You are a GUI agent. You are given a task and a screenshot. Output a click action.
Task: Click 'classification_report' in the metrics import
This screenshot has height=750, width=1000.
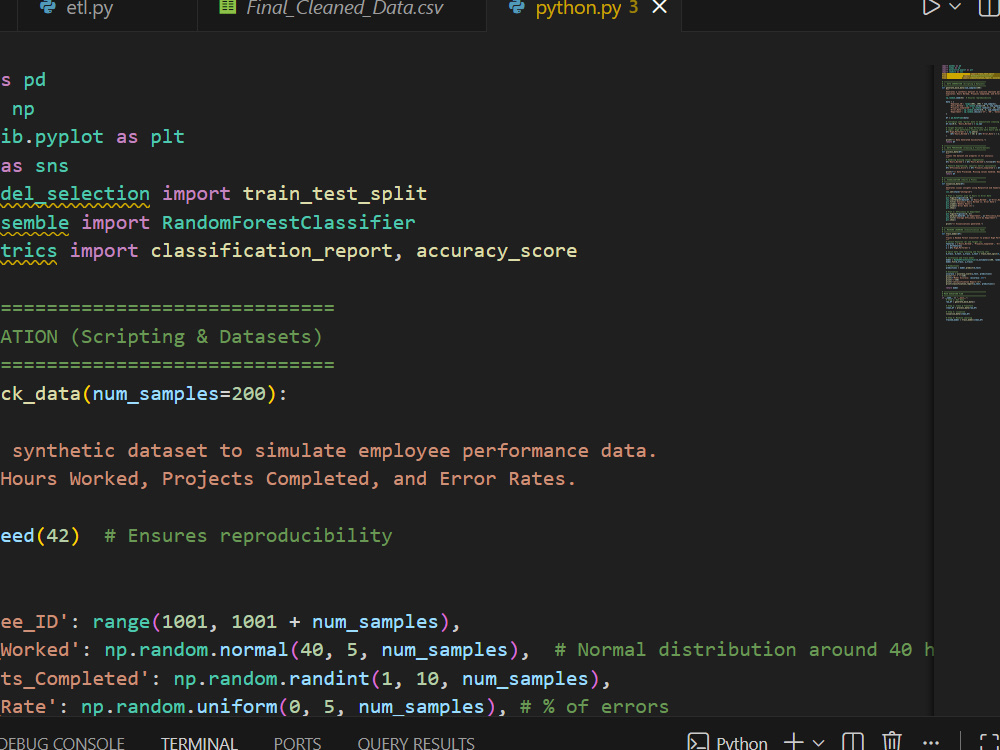tap(272, 251)
